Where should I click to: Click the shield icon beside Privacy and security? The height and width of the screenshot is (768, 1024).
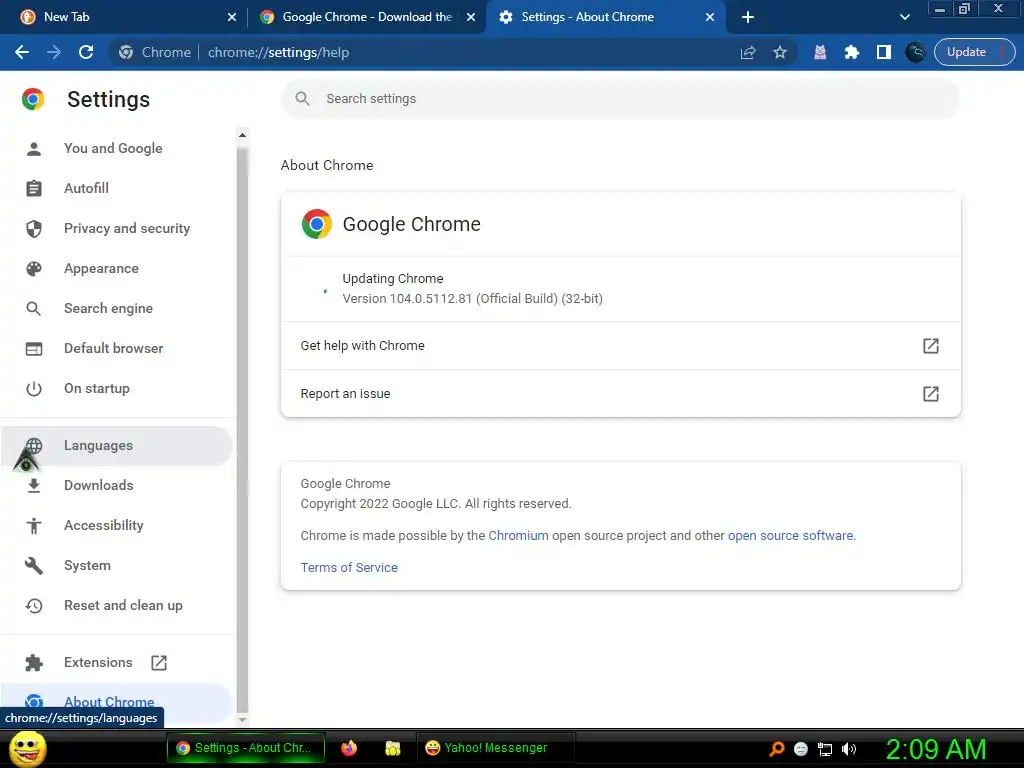point(34,229)
